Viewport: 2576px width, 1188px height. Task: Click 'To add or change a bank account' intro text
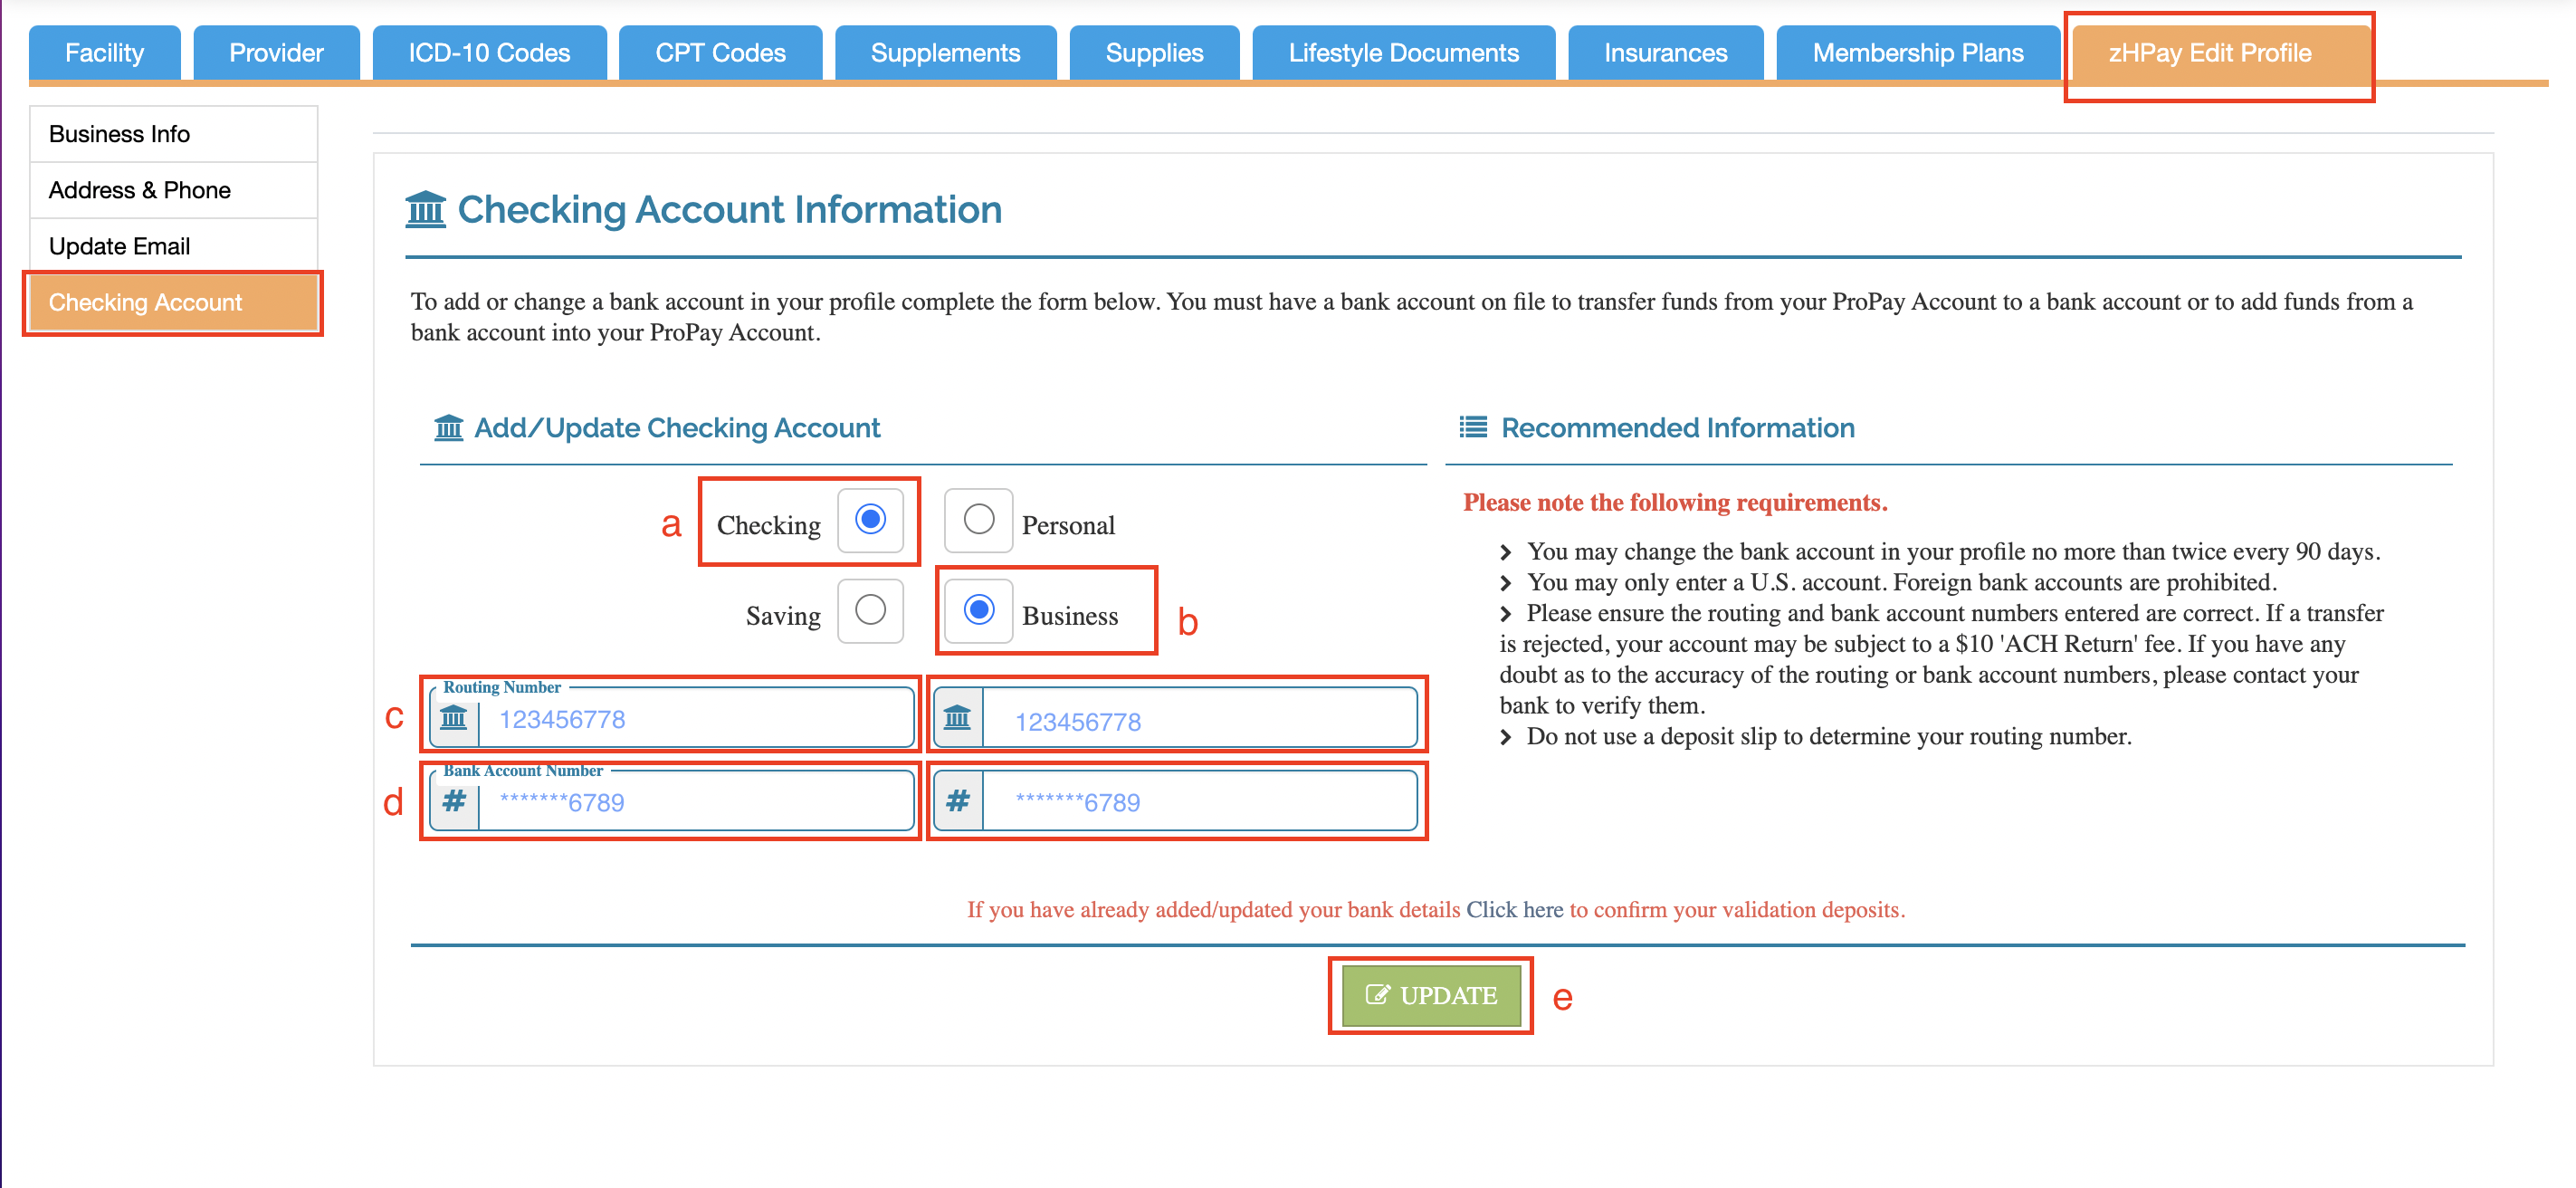(x=1411, y=317)
